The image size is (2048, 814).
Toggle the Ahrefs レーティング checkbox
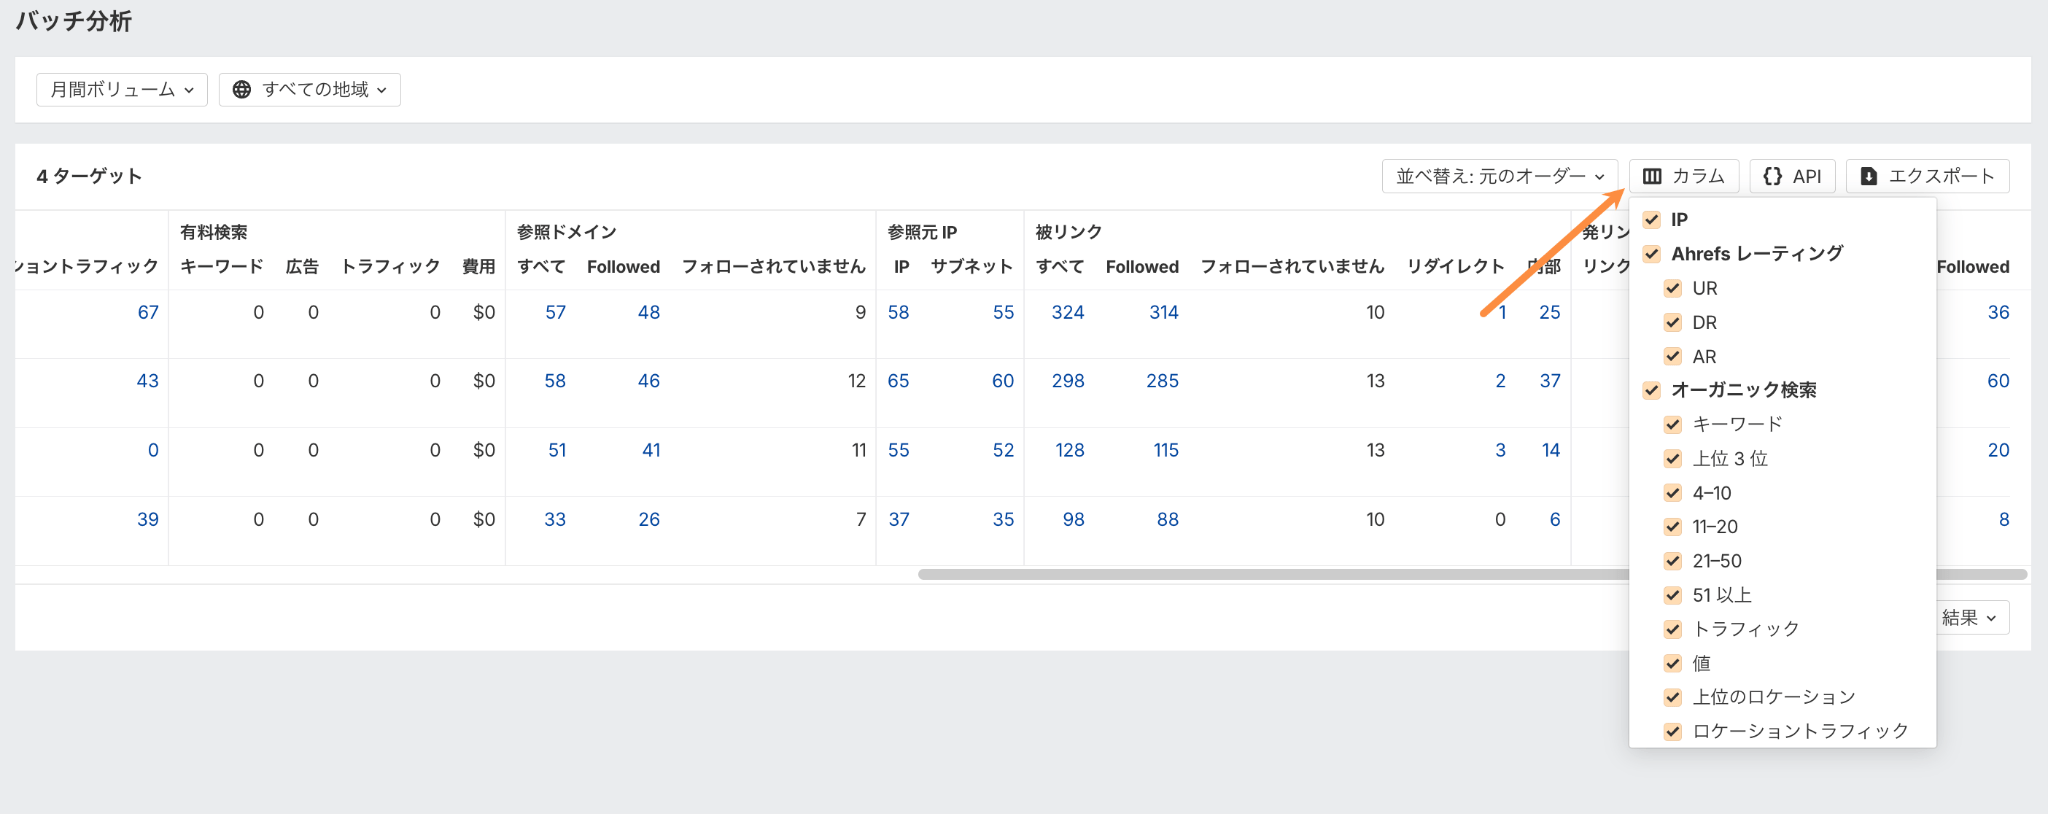tap(1652, 254)
